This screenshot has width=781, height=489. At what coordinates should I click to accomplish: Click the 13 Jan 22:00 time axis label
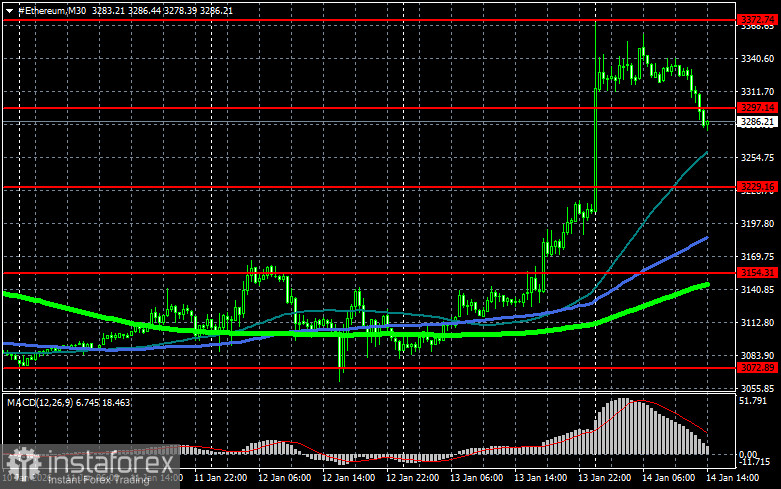tap(605, 478)
